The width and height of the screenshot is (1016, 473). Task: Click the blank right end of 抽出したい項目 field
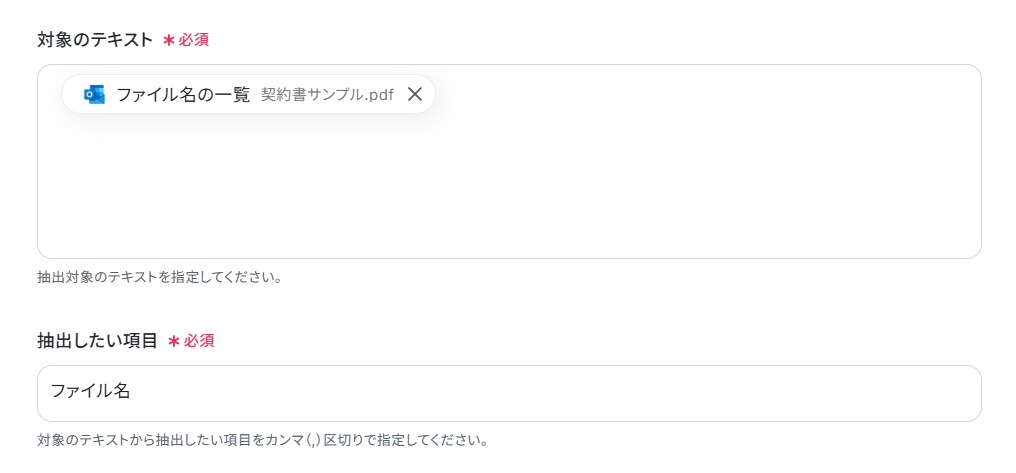tap(907, 393)
